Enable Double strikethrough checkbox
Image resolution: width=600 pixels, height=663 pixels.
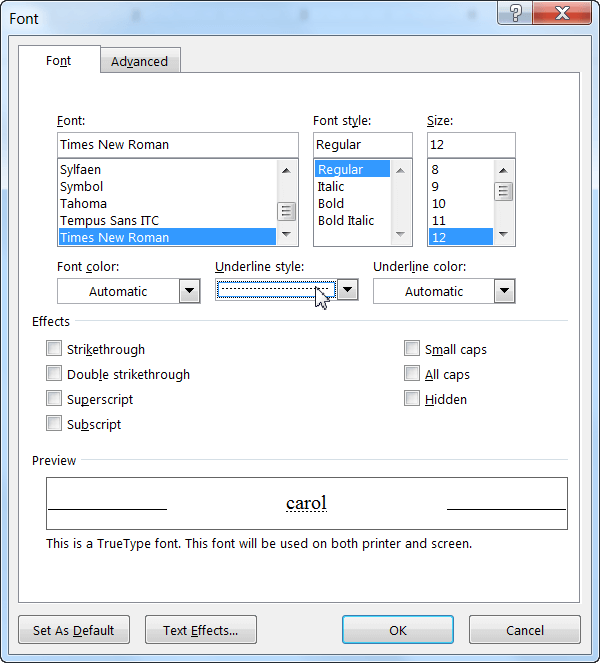pos(54,374)
